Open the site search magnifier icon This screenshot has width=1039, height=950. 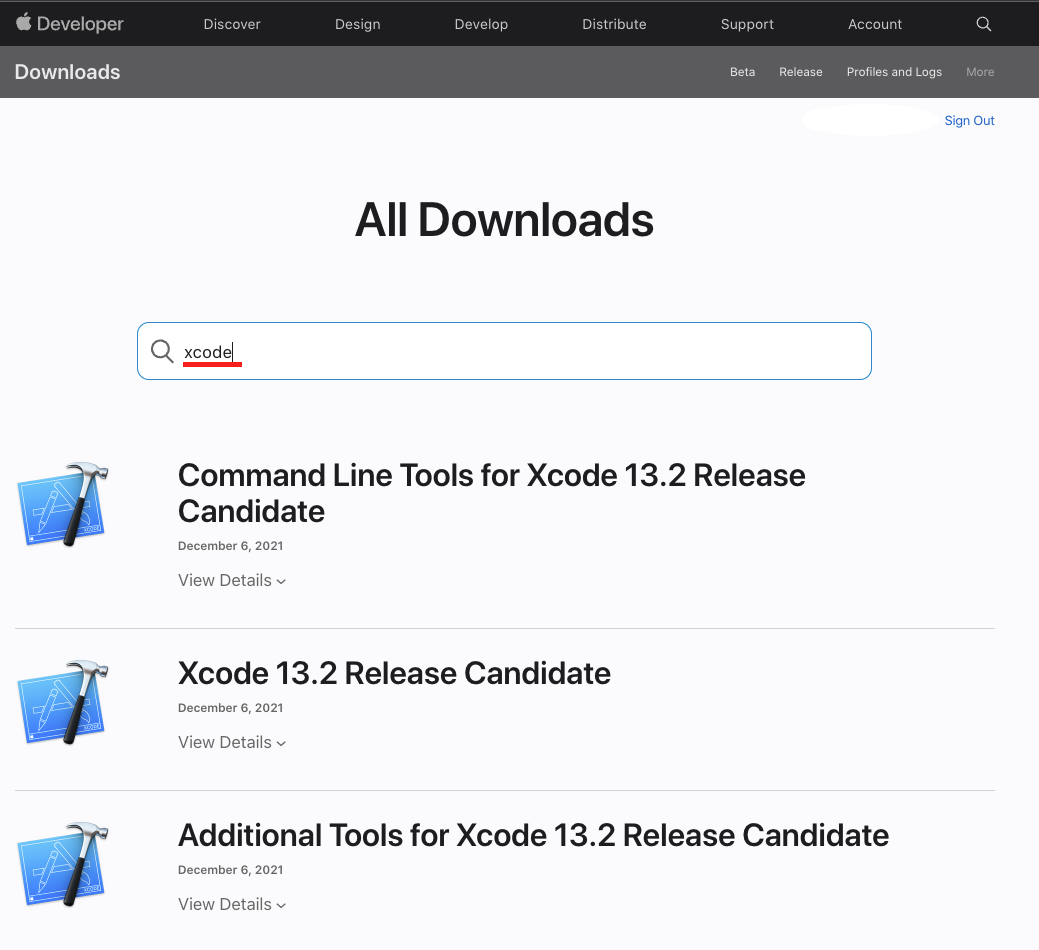(x=984, y=24)
